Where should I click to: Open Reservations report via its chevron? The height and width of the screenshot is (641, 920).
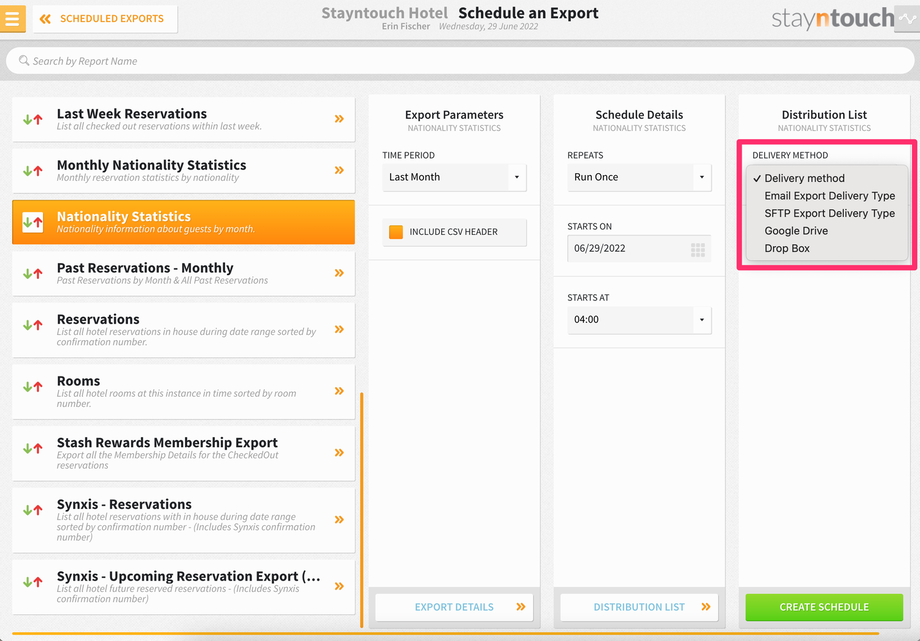click(339, 329)
